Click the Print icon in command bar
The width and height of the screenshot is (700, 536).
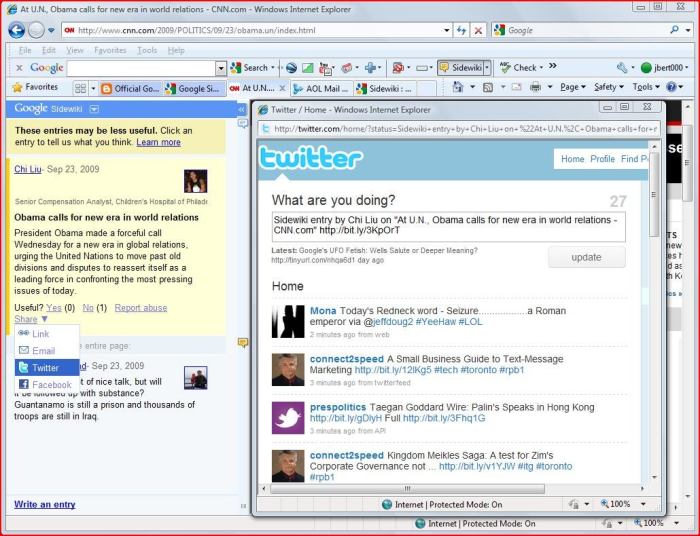(x=535, y=87)
